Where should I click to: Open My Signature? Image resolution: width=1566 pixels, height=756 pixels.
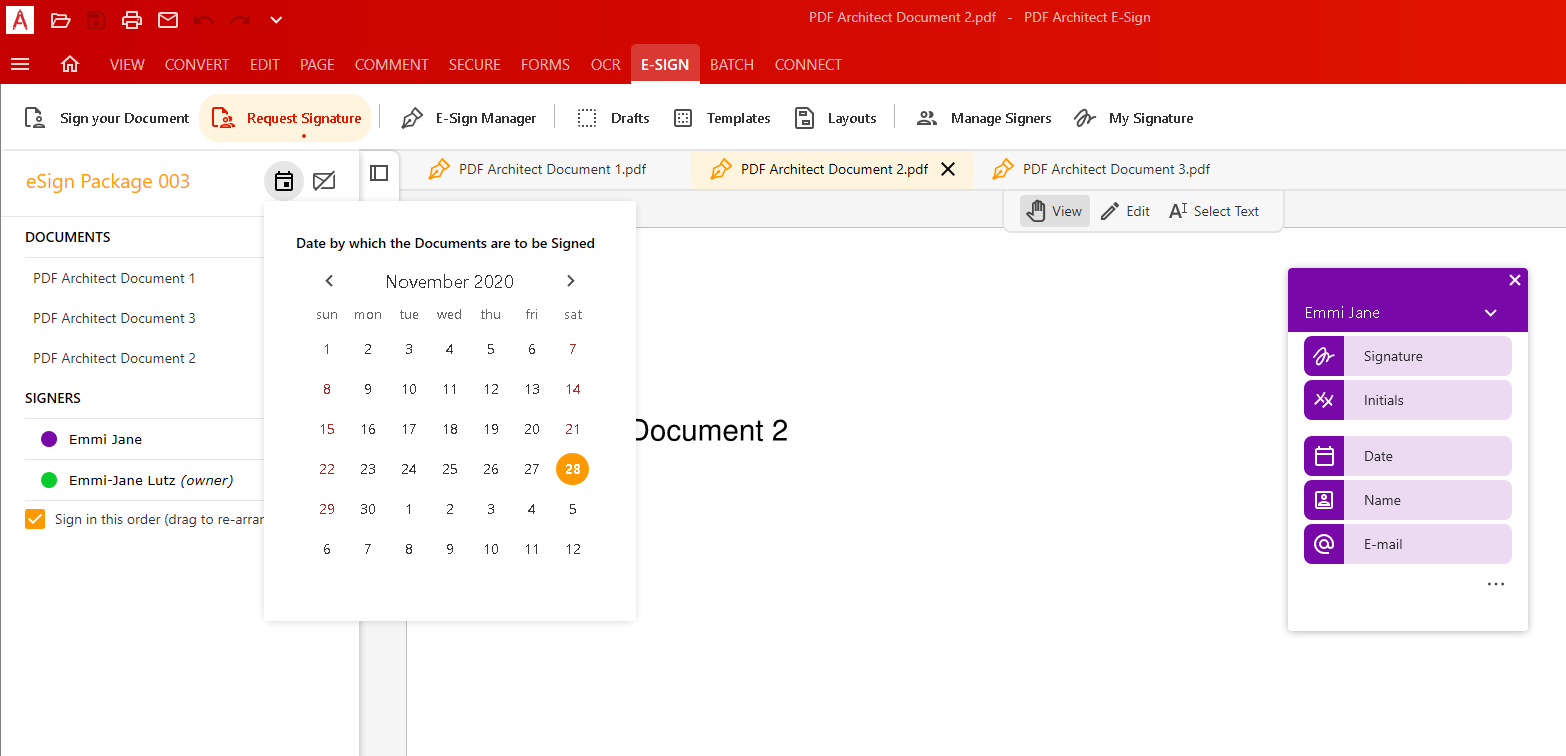coord(1133,118)
